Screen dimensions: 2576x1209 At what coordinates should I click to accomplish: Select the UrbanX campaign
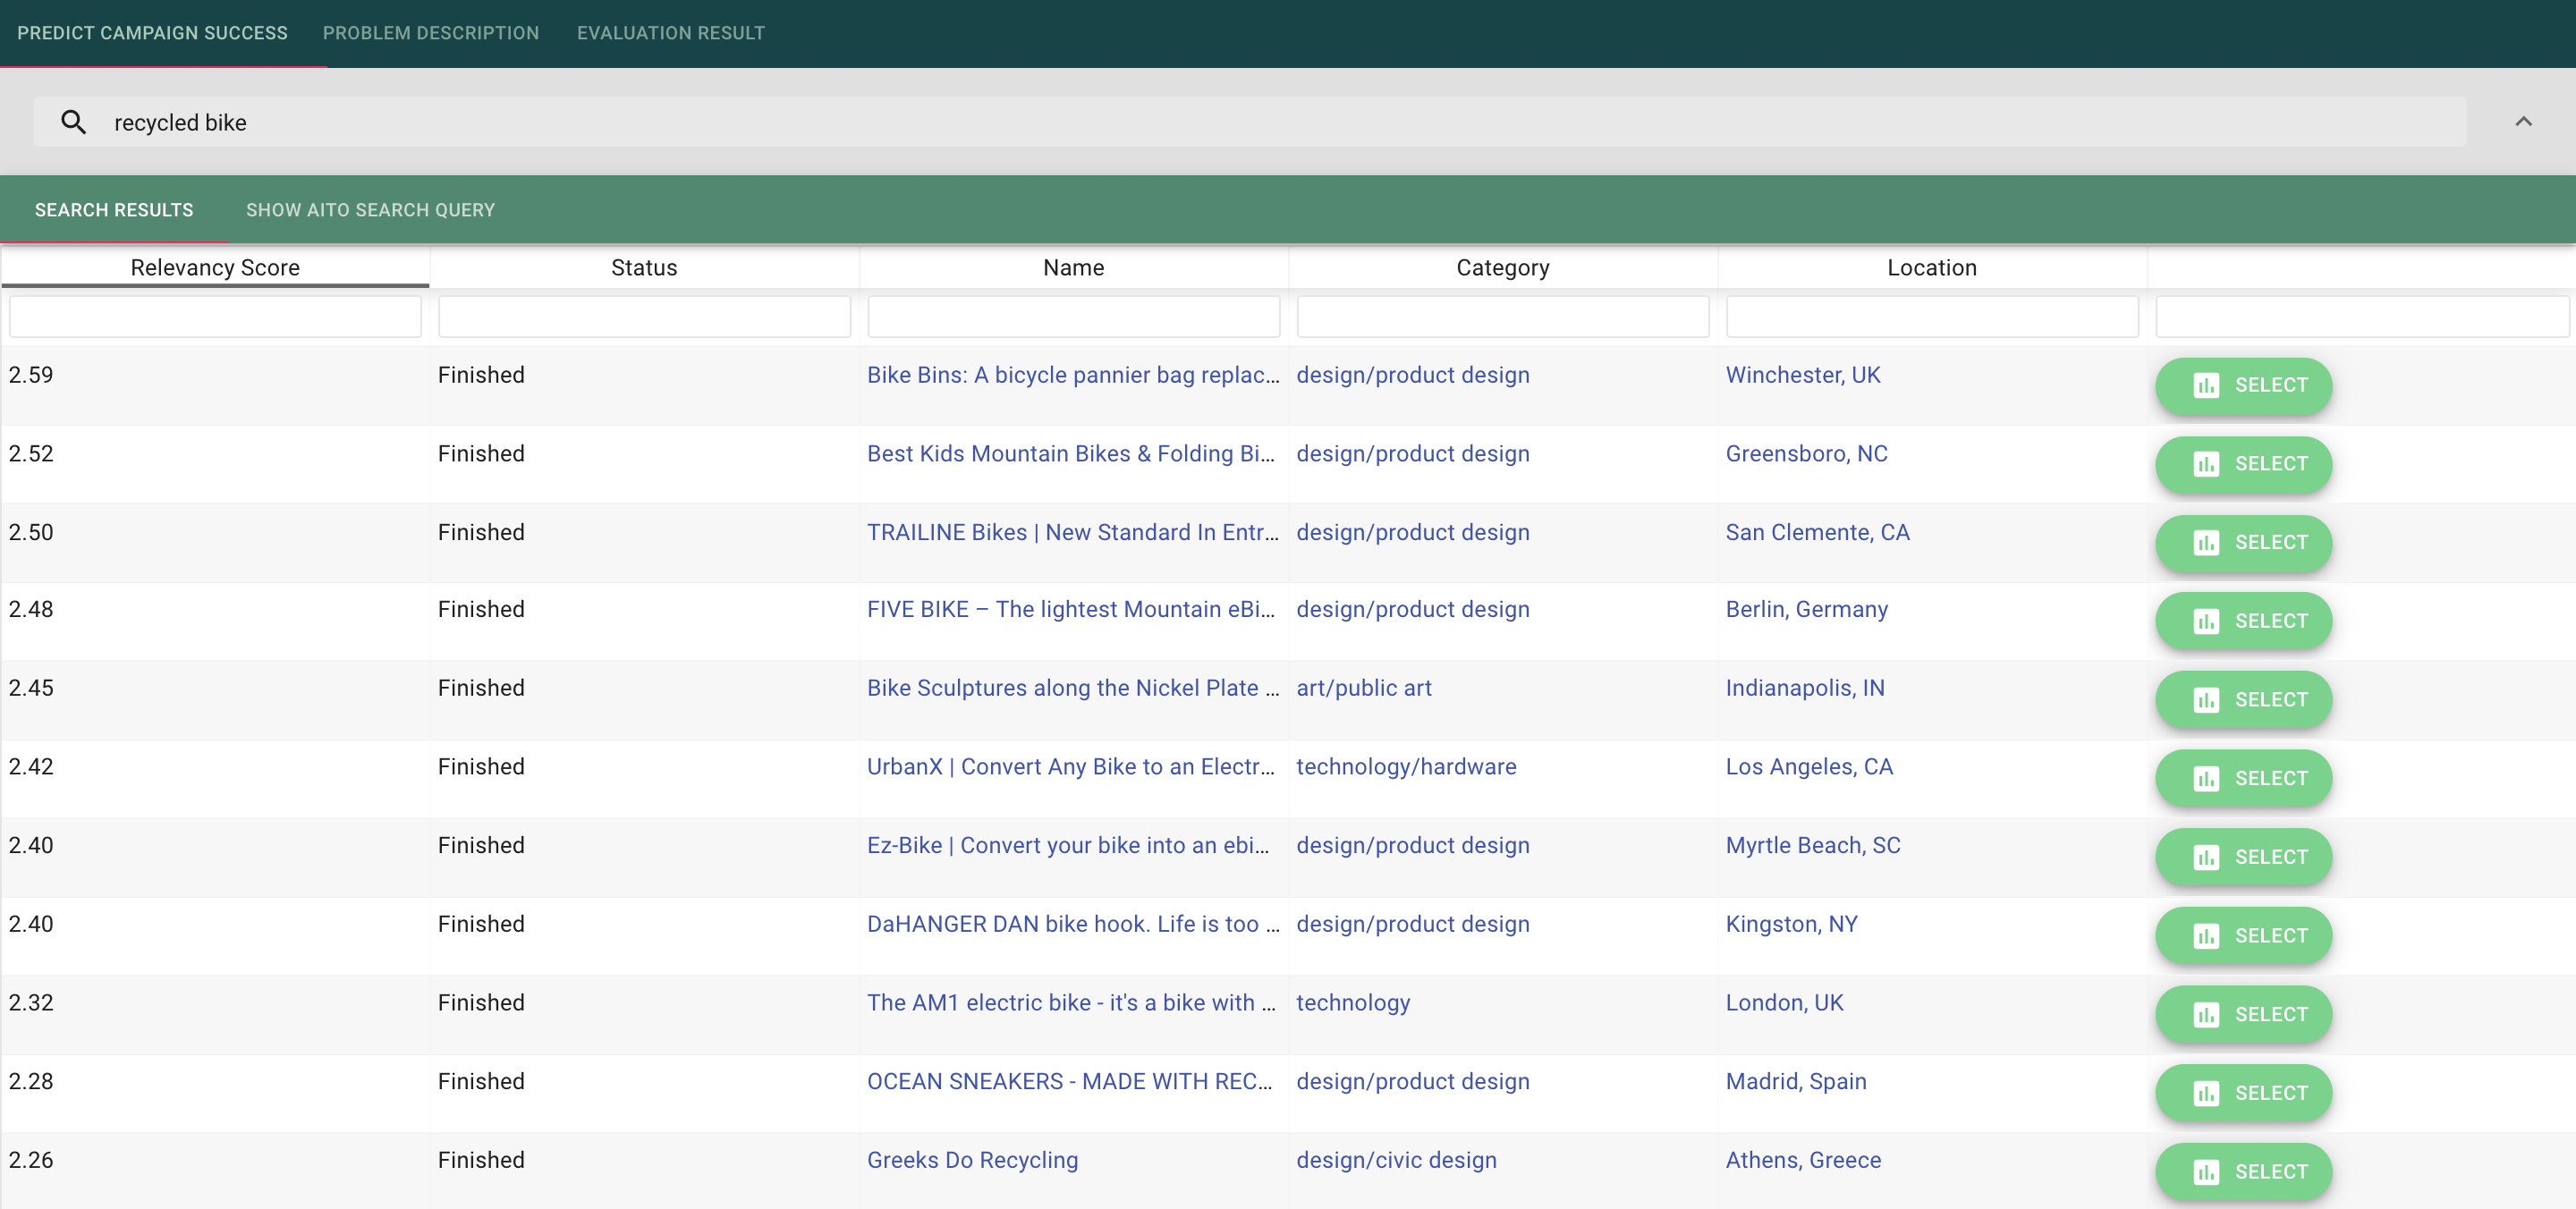pyautogui.click(x=2243, y=778)
